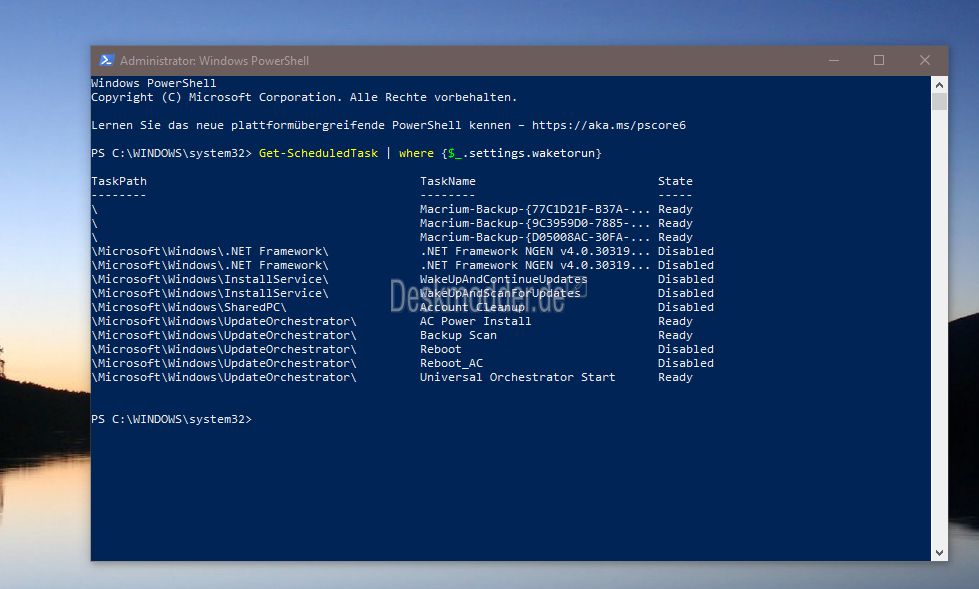Click the 'TaskPath' column header

(119, 181)
